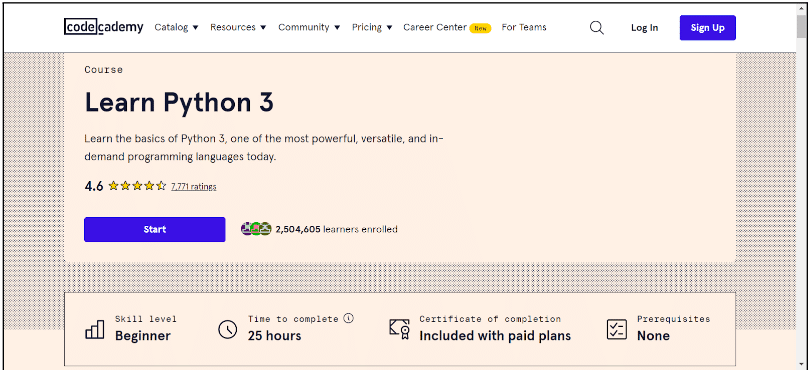Click the 25 hours text
The height and width of the screenshot is (370, 810).
274,336
